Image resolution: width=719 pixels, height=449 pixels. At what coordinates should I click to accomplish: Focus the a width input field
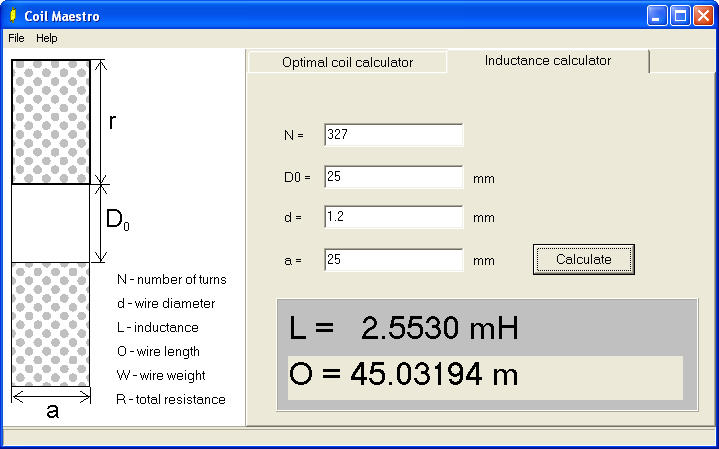tap(393, 260)
